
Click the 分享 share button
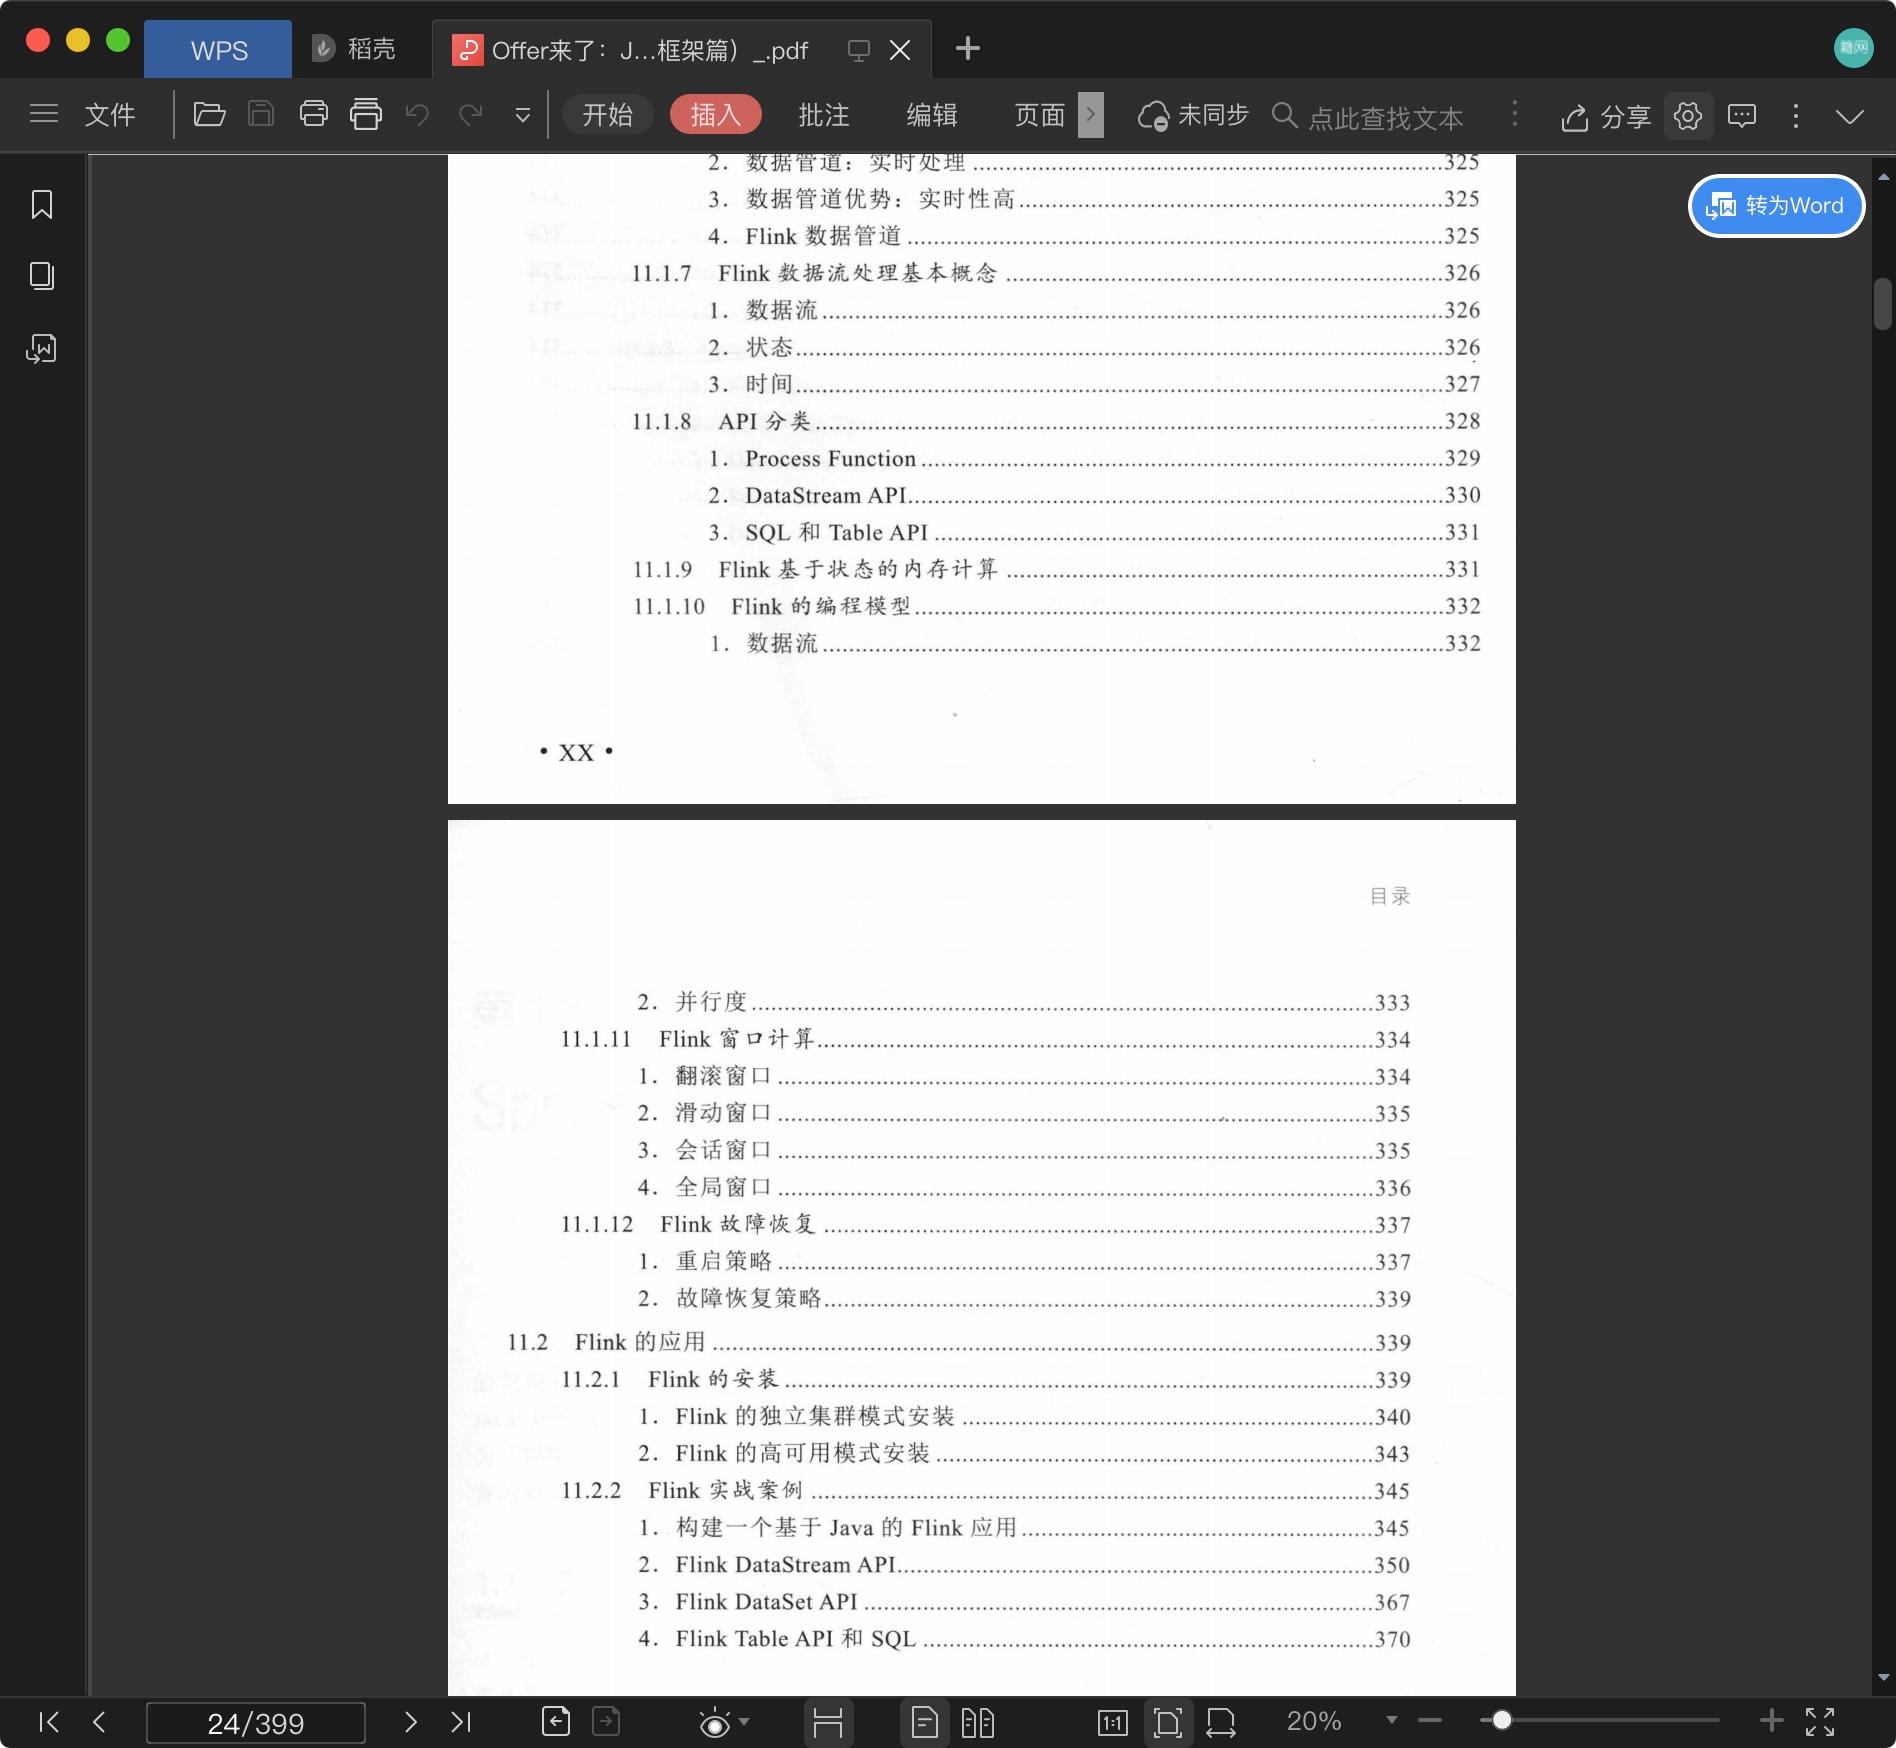pyautogui.click(x=1606, y=116)
